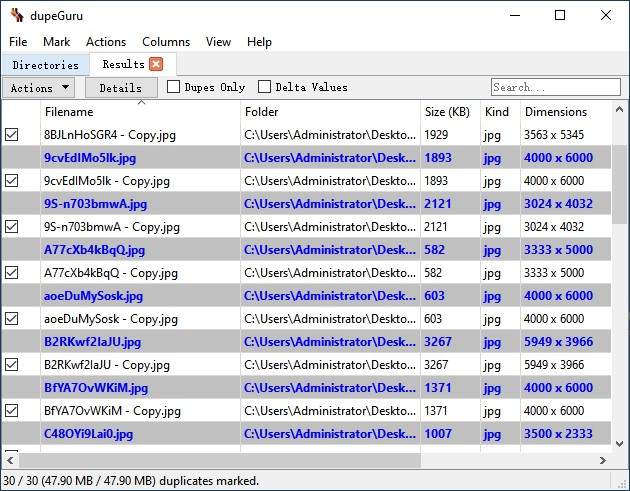Image resolution: width=630 pixels, height=491 pixels.
Task: Unmark the aoeDuMySosk - Copy.jpg checkbox
Action: coord(12,319)
